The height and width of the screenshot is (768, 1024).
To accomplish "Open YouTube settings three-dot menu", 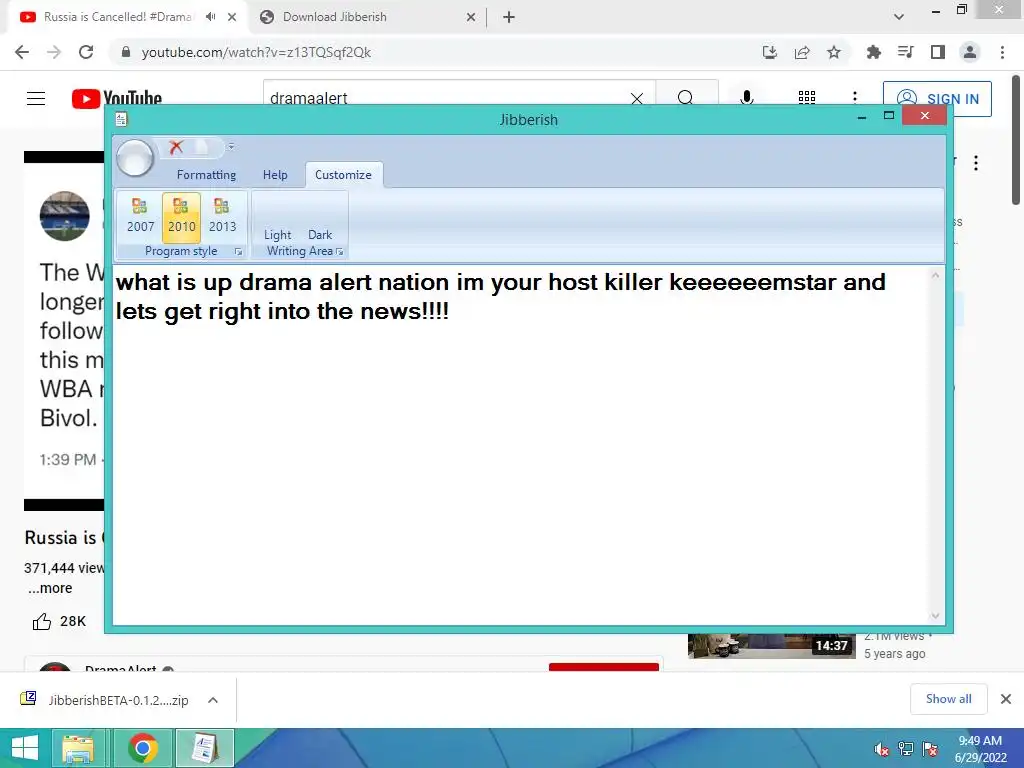I will click(x=855, y=98).
